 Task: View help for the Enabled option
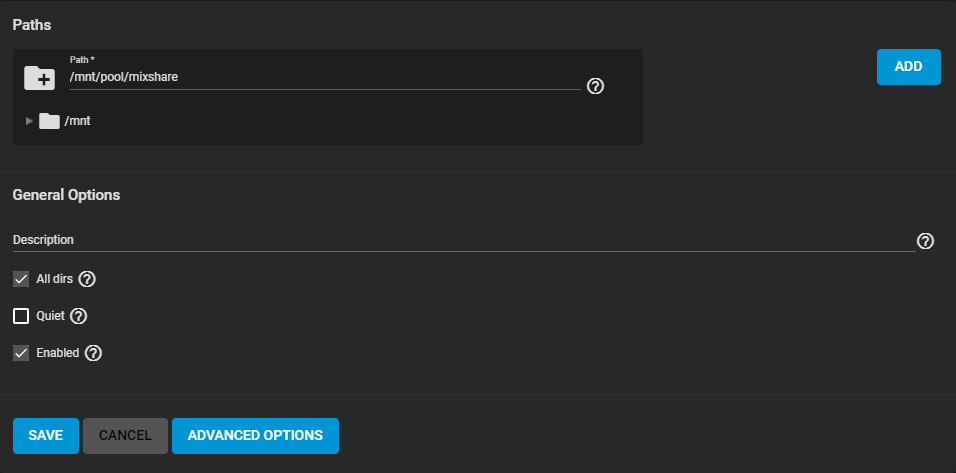[94, 353]
